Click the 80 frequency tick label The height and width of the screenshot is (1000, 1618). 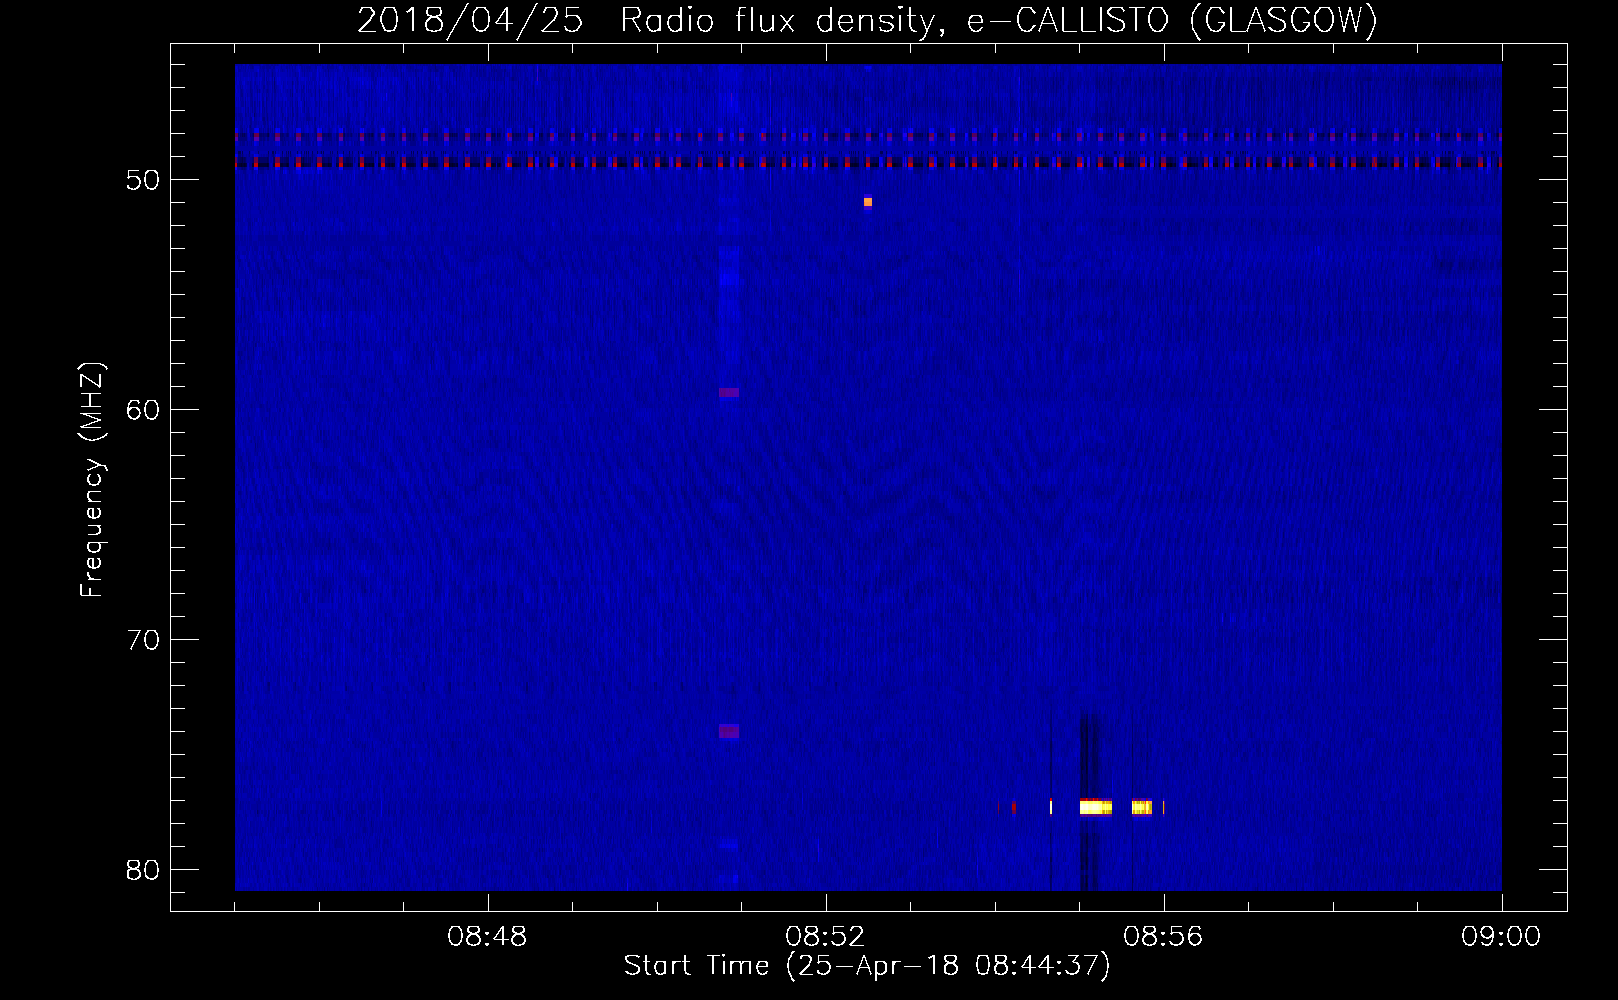tap(144, 870)
